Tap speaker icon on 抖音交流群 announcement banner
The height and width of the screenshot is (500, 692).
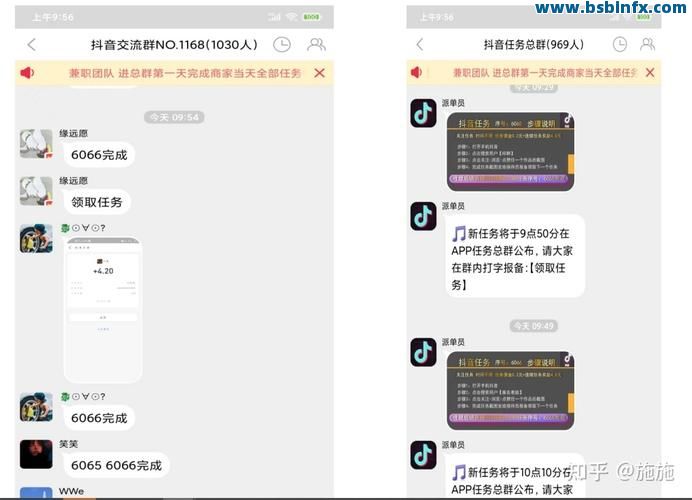click(x=27, y=73)
